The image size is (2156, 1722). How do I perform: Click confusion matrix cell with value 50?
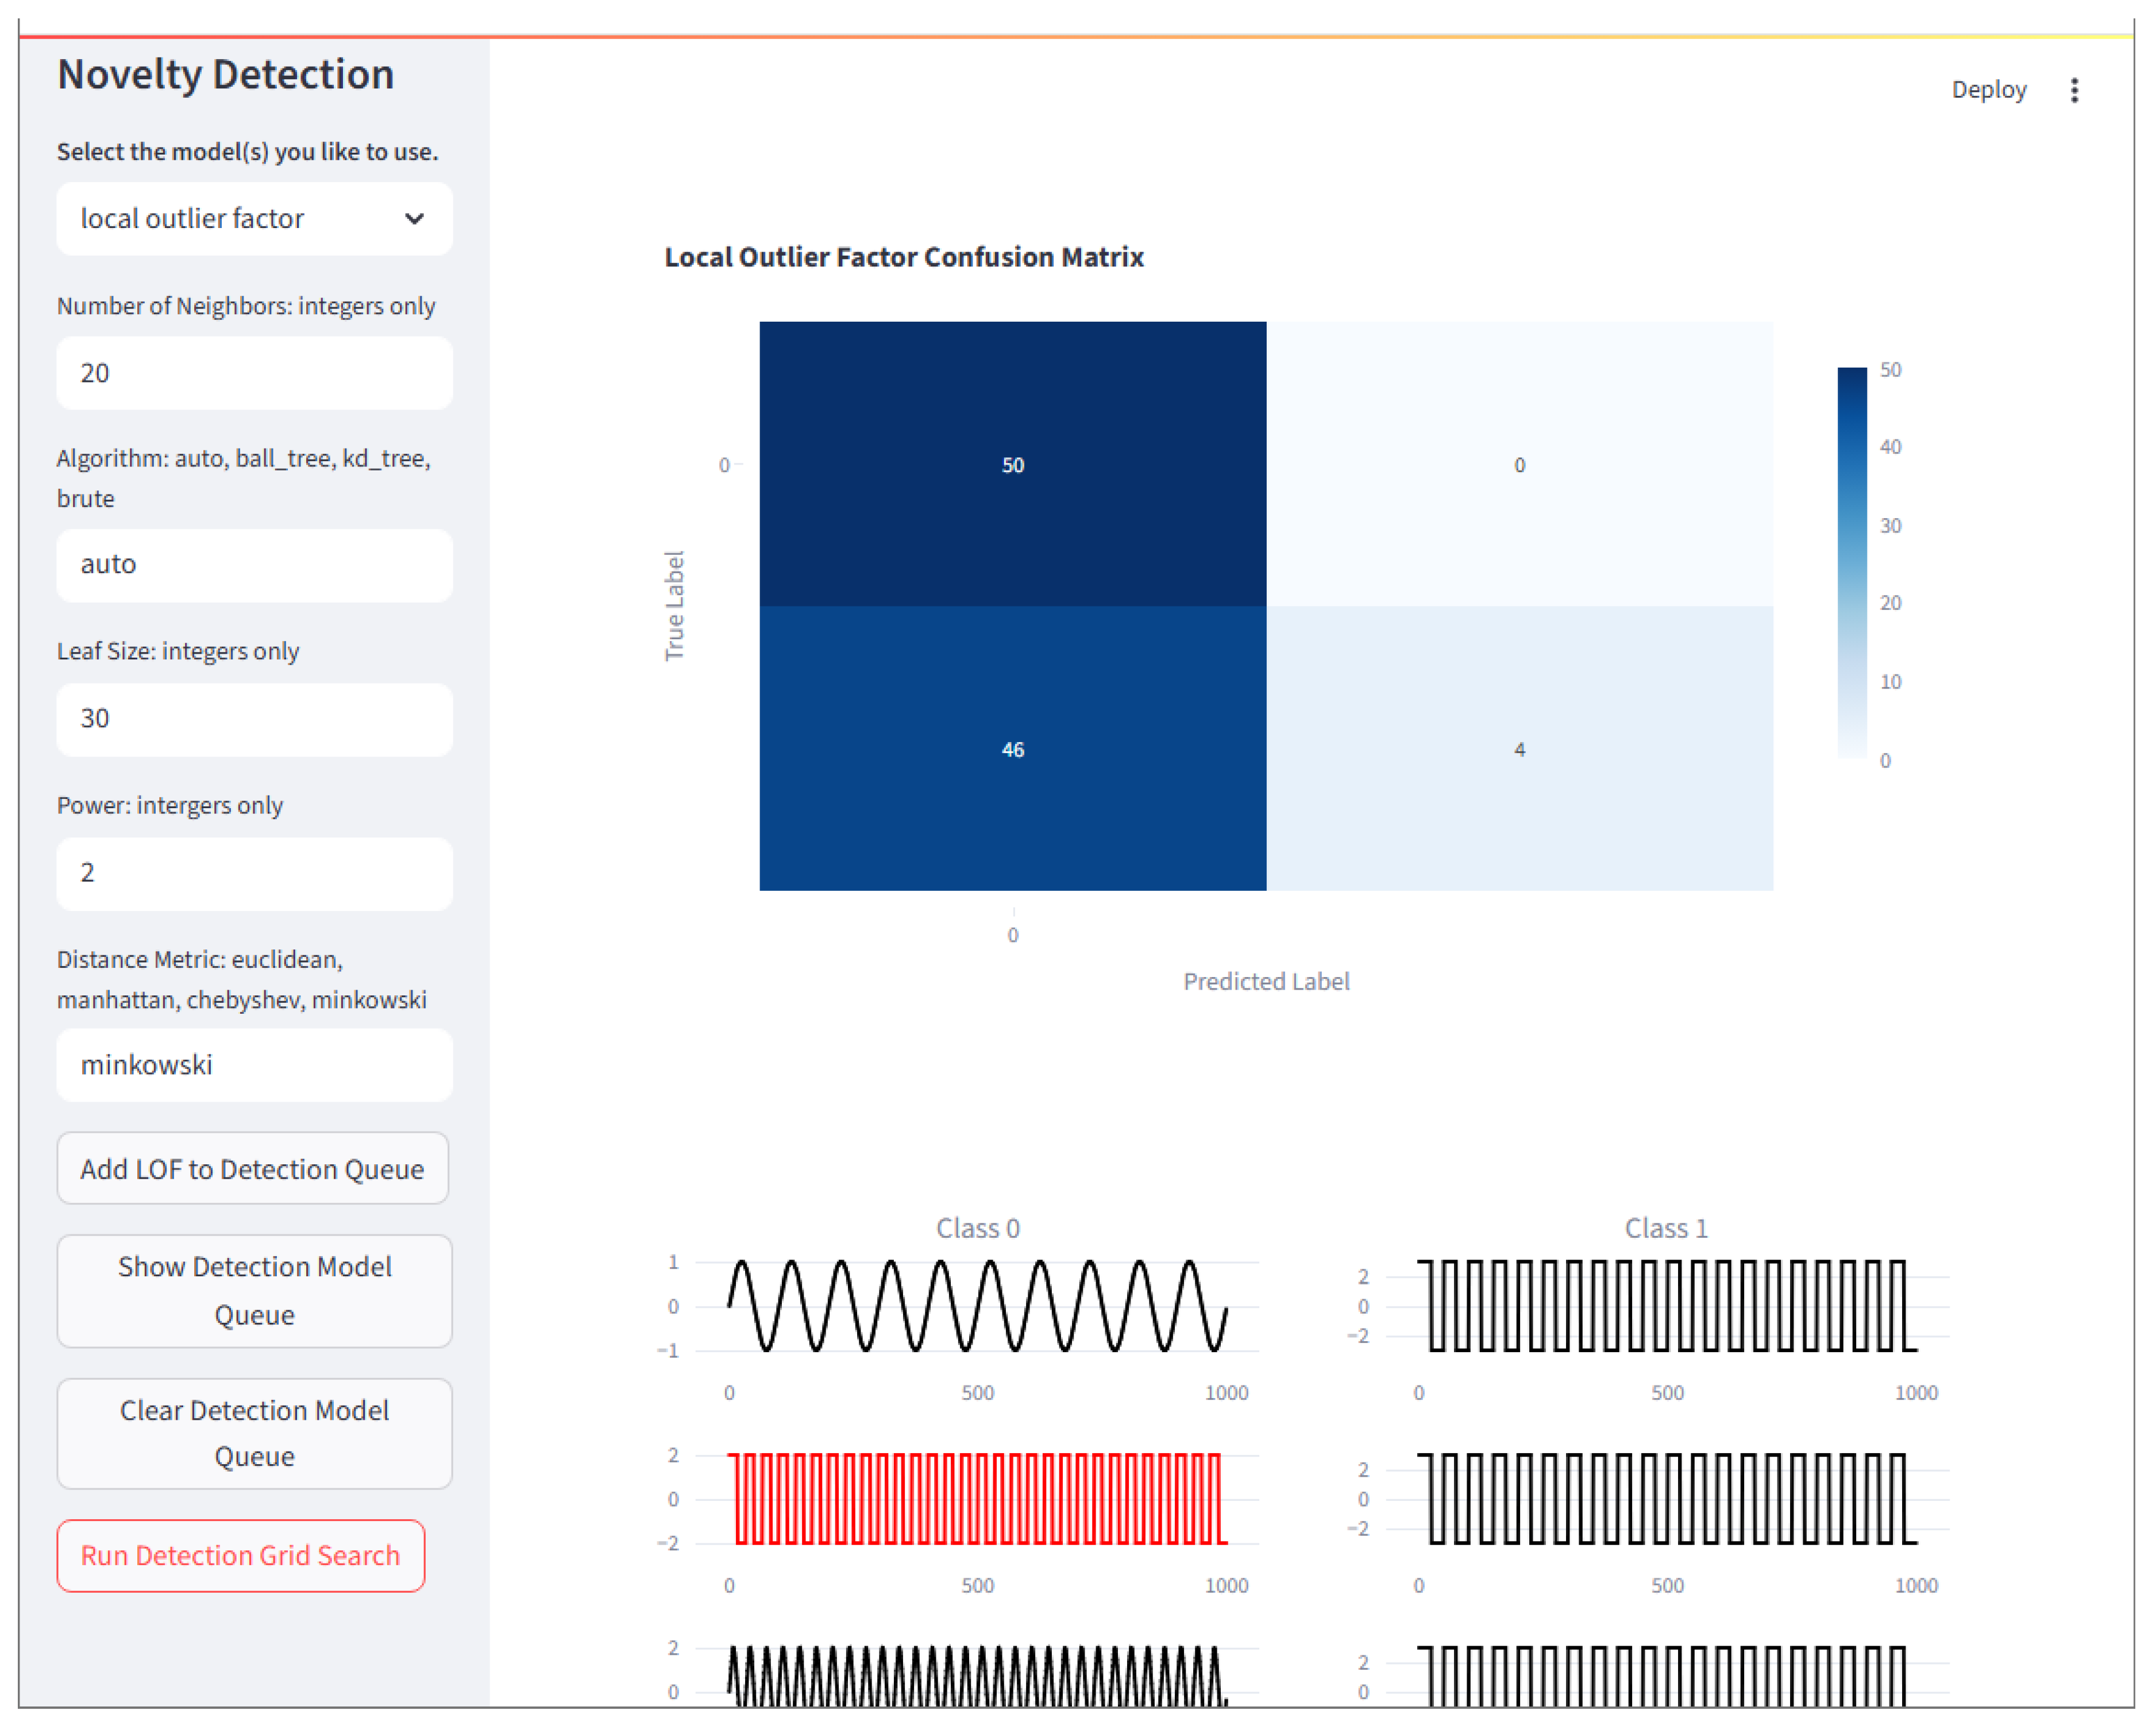pos(1012,464)
